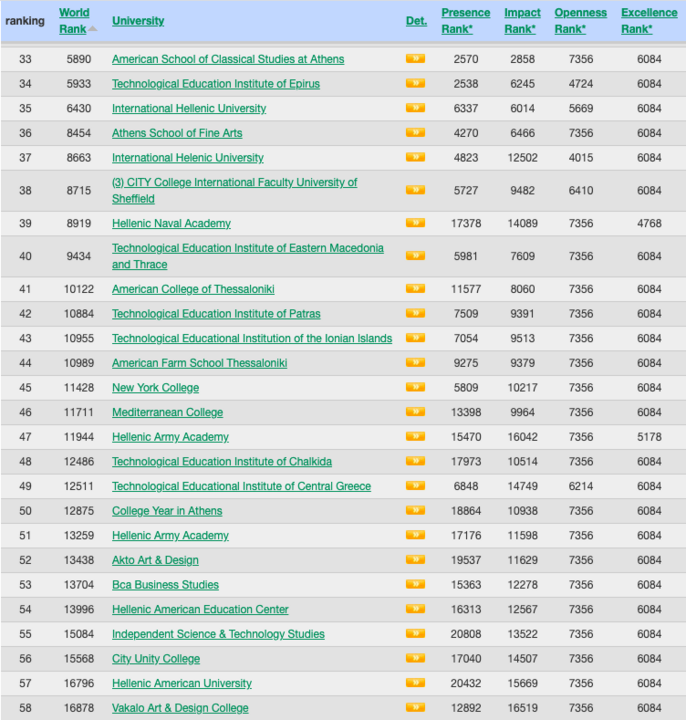
Task: Open details icon for Hellenic American University
Action: point(415,683)
